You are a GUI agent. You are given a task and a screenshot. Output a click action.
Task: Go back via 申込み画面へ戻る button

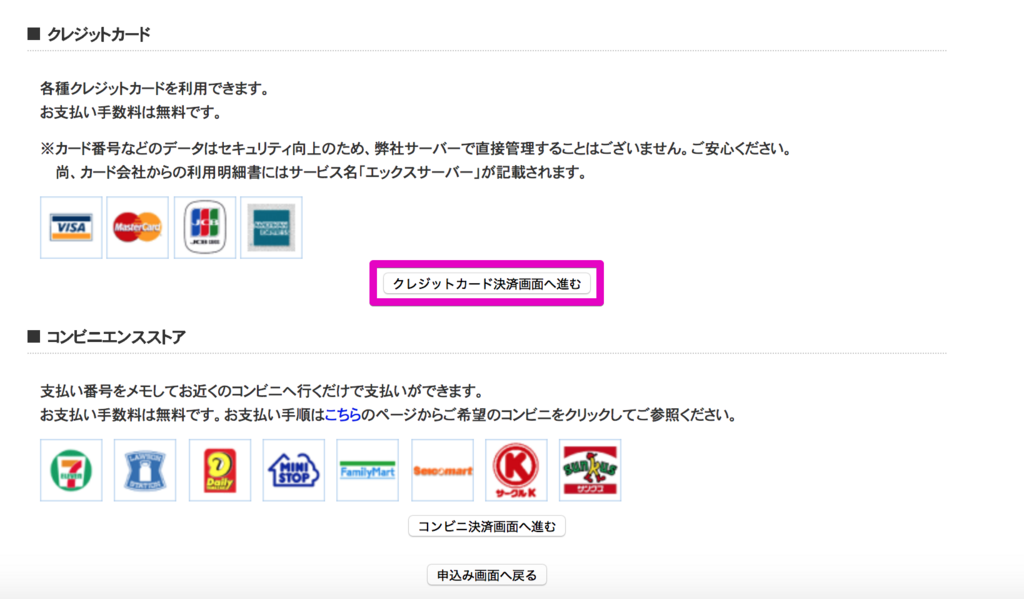[x=487, y=575]
